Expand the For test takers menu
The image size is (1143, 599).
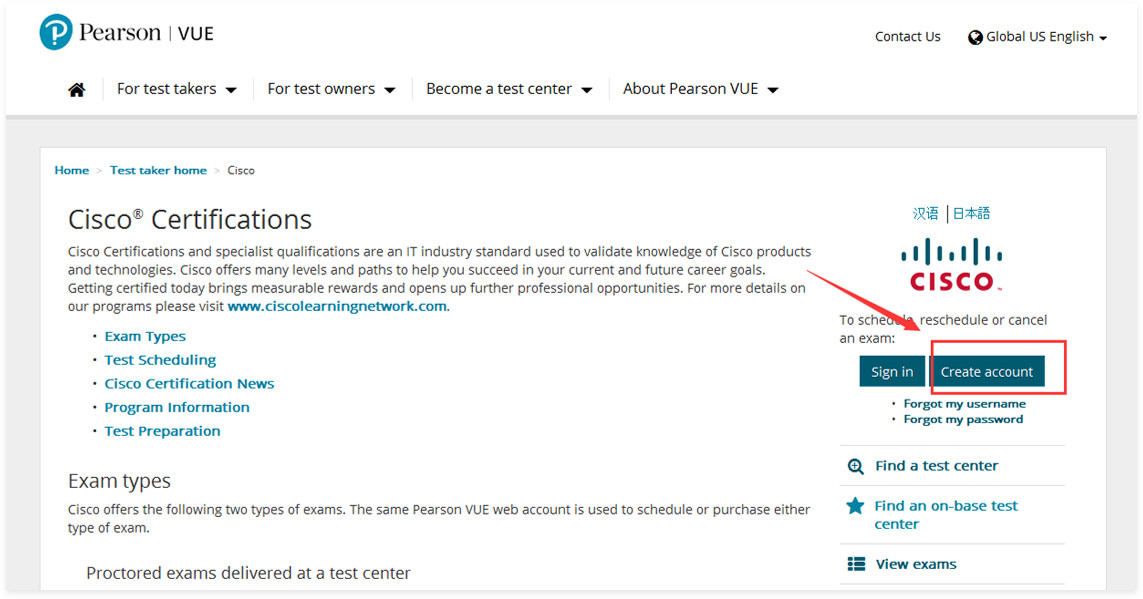[176, 89]
